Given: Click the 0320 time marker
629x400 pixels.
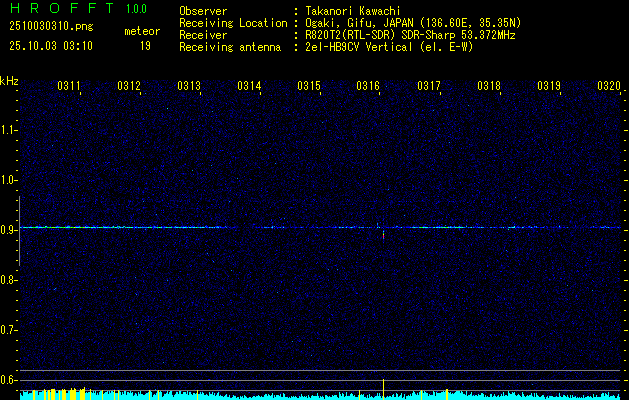Looking at the screenshot, I should 609,86.
